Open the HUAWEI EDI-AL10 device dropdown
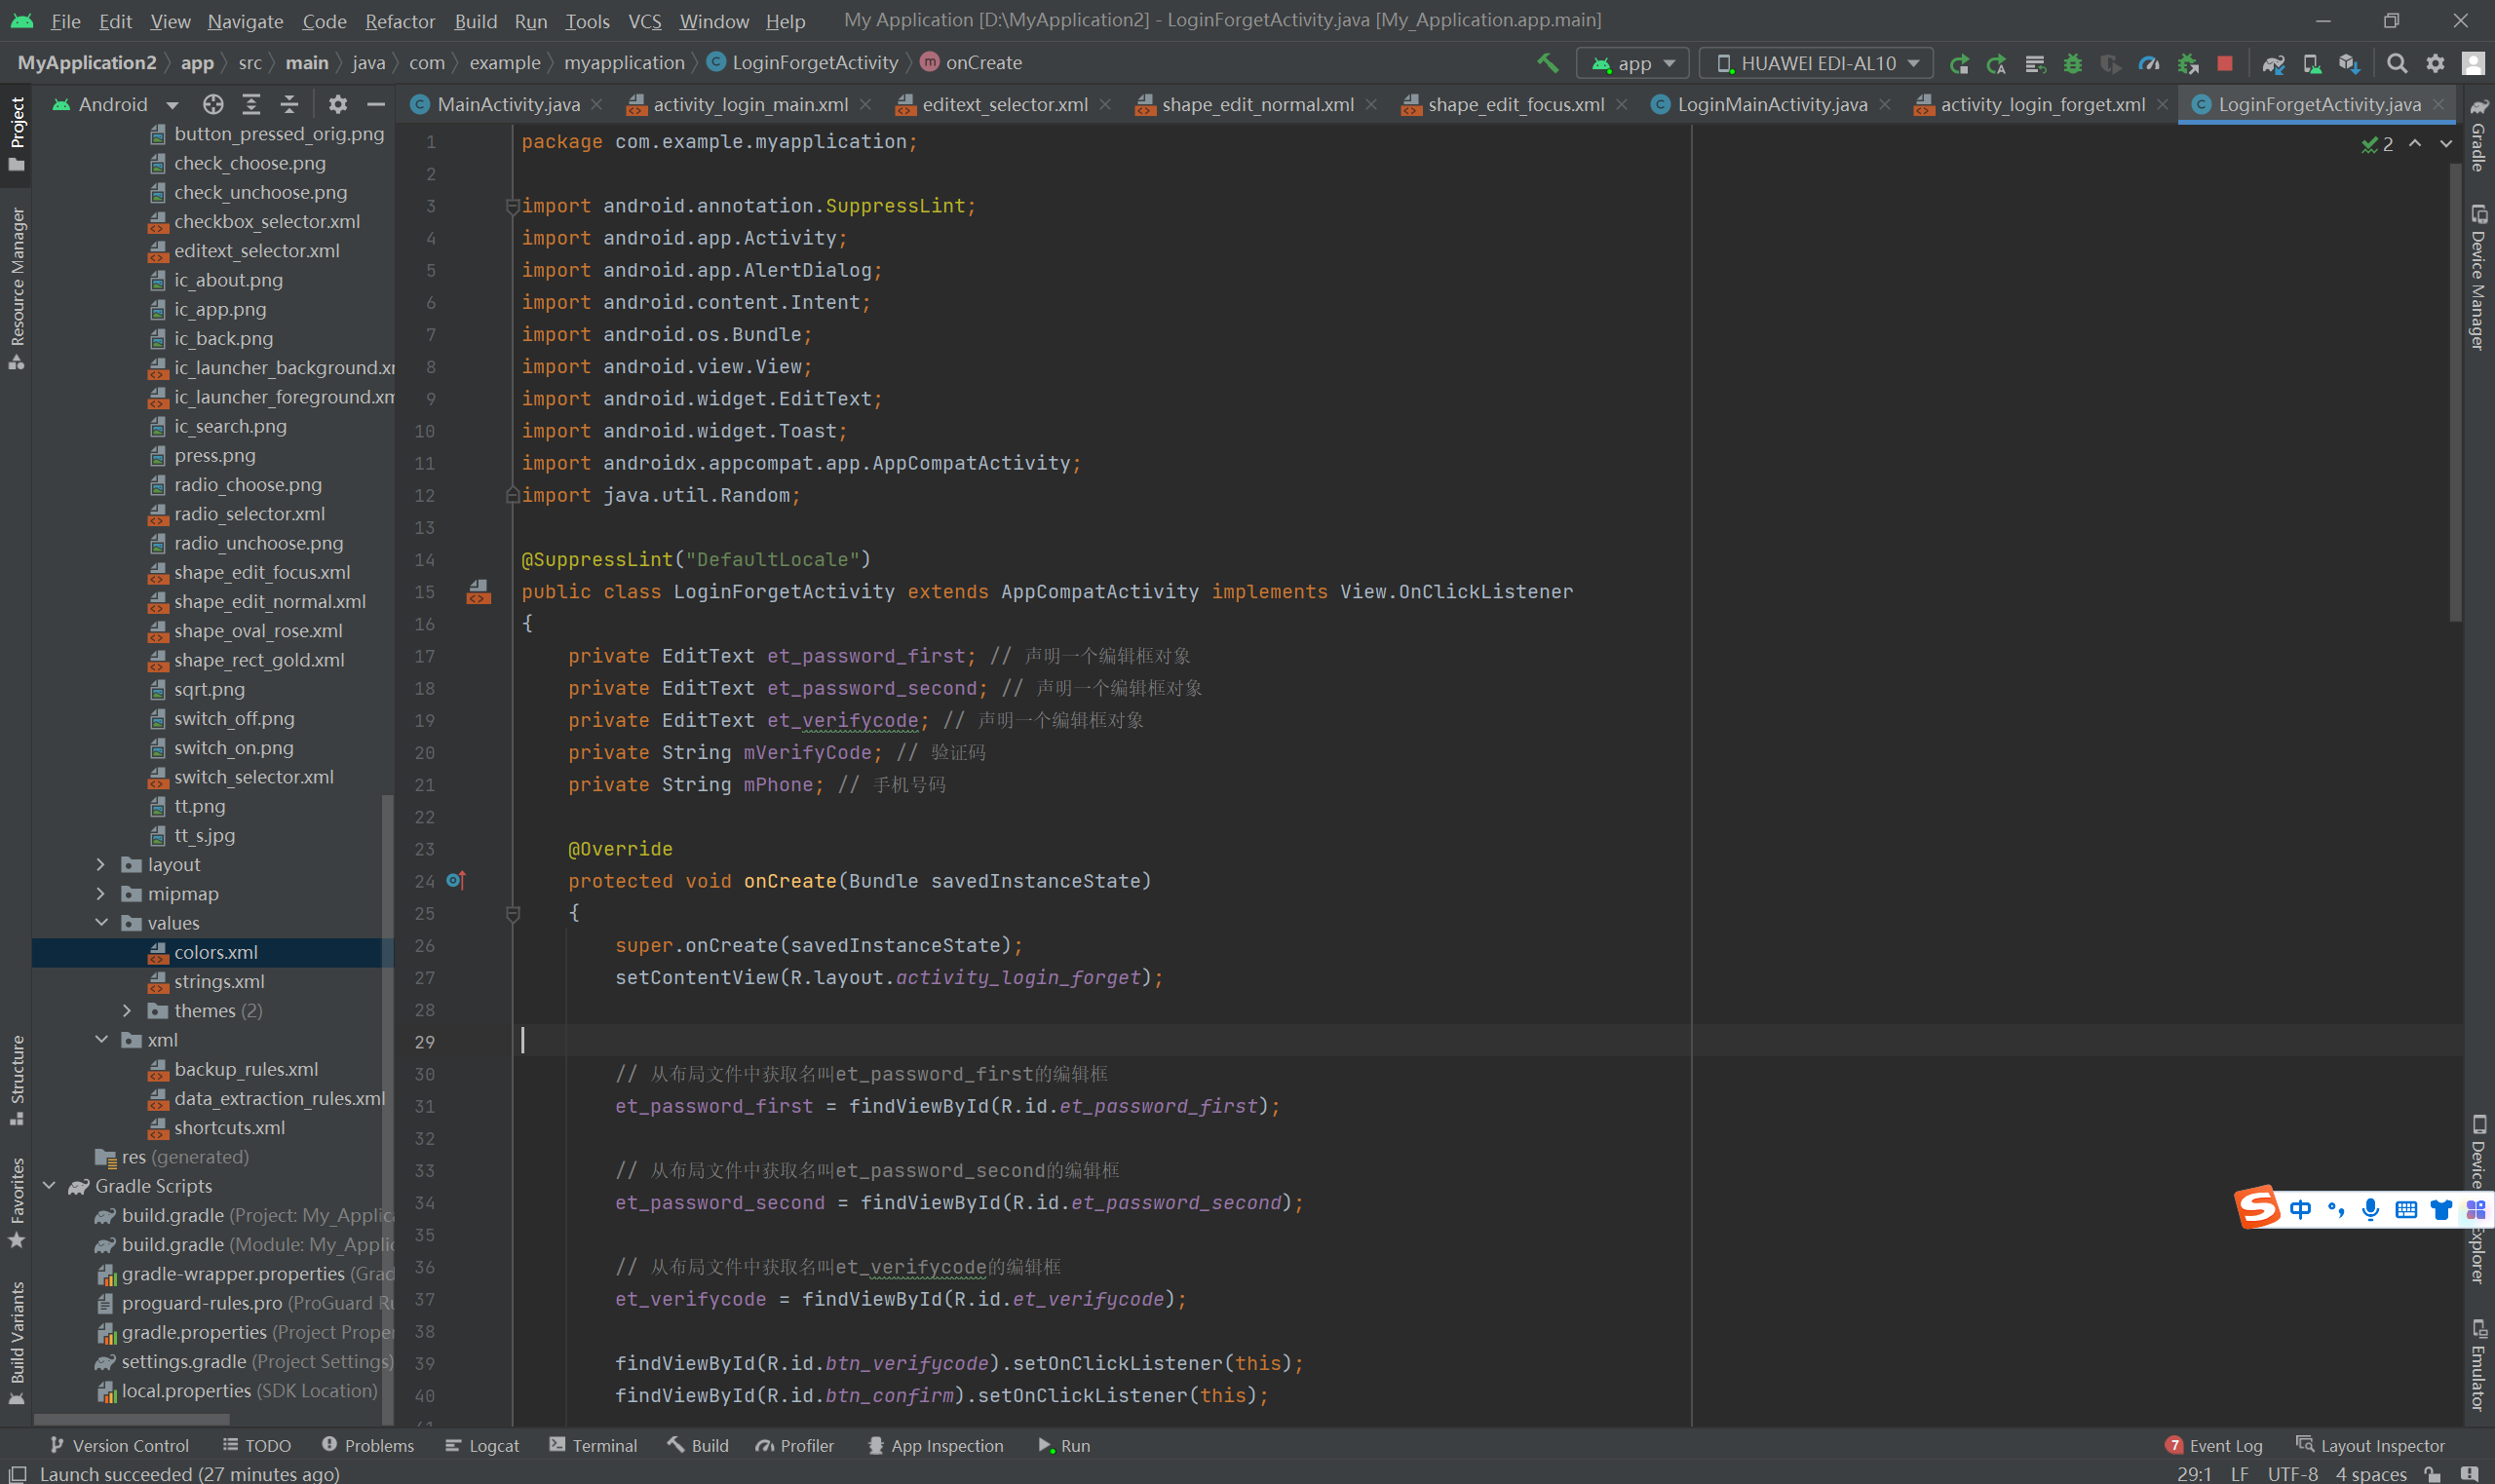 1816,63
